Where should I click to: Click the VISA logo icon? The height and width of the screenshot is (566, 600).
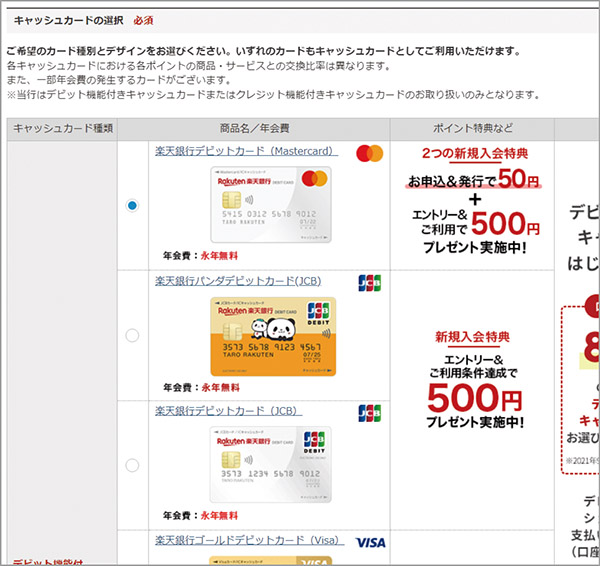(x=369, y=542)
